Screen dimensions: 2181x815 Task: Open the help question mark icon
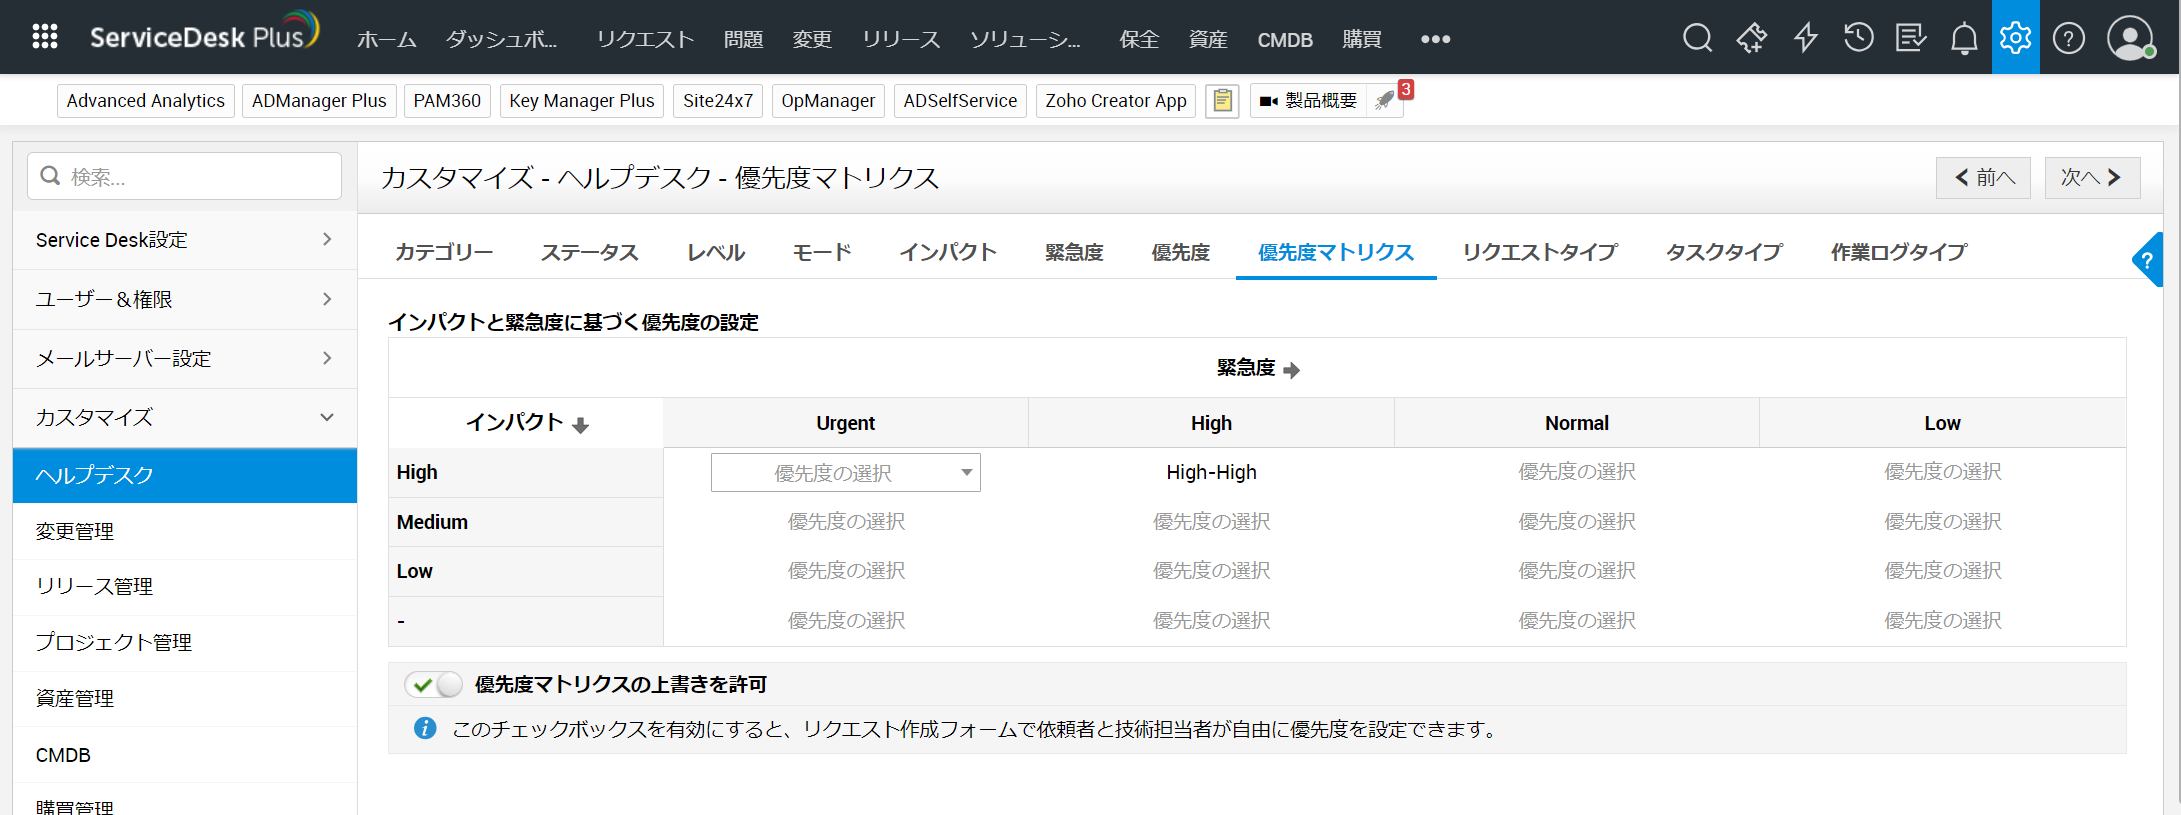(x=2068, y=39)
